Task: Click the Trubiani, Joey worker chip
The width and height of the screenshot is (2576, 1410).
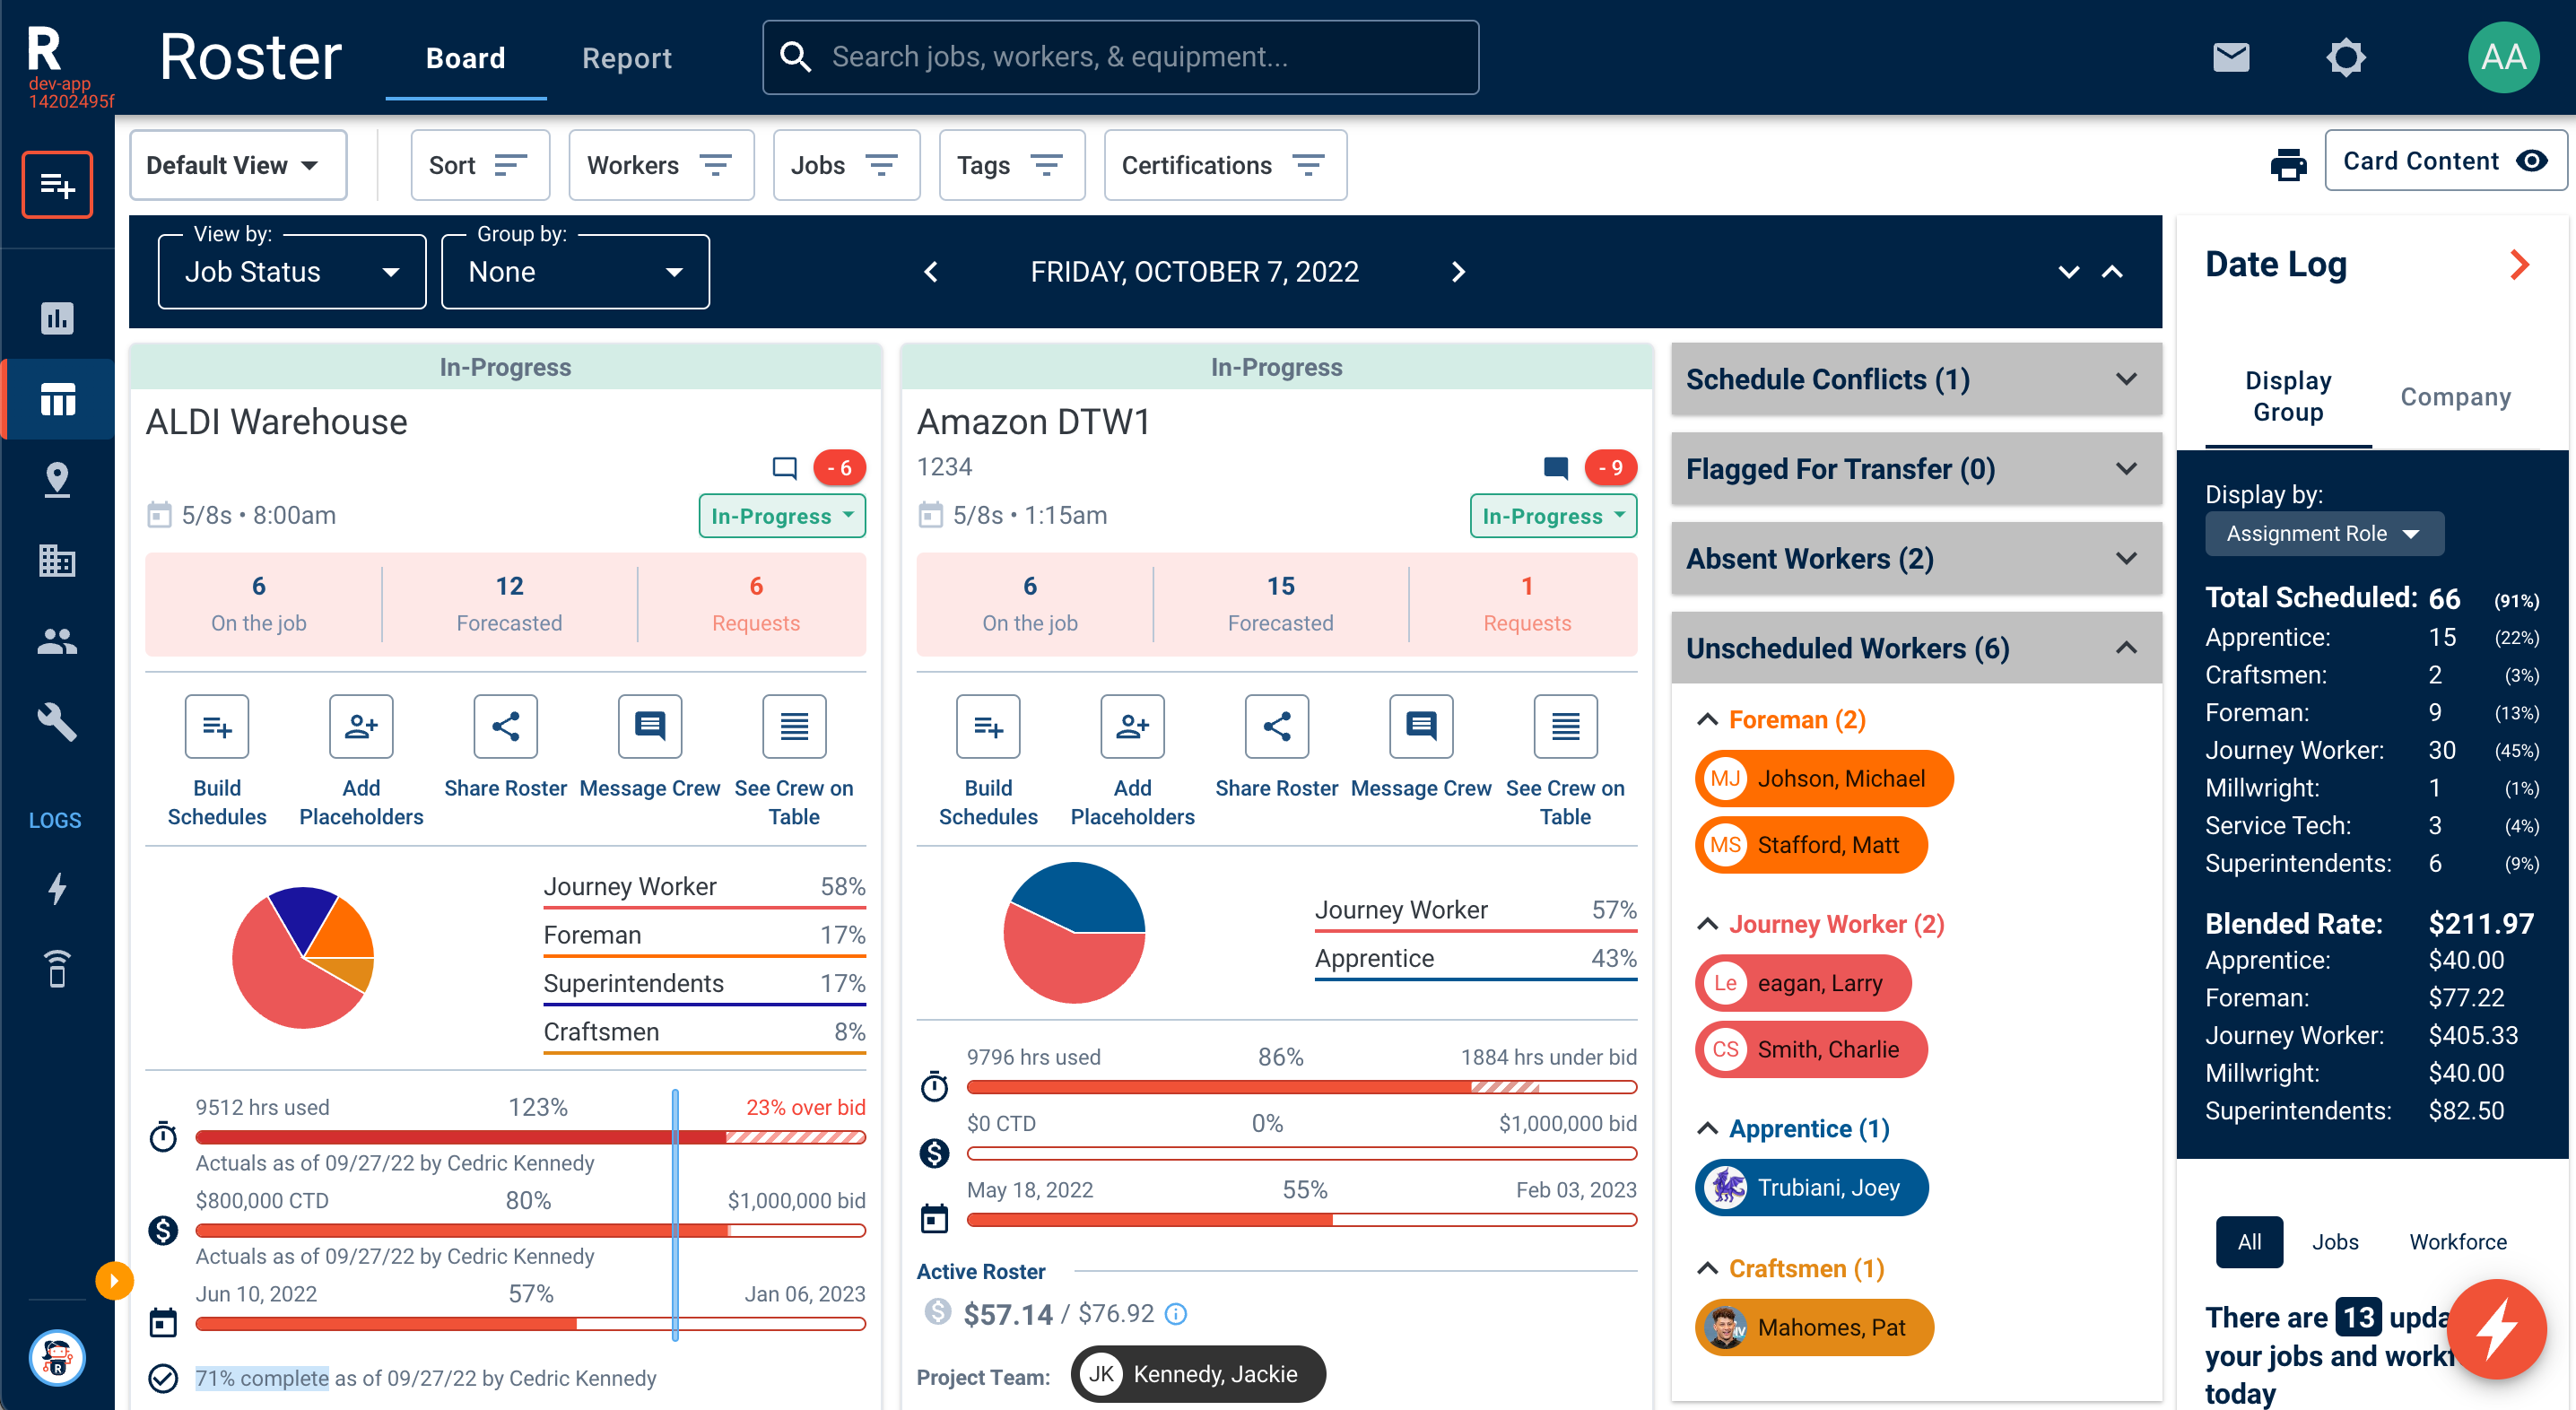Action: 1811,1187
